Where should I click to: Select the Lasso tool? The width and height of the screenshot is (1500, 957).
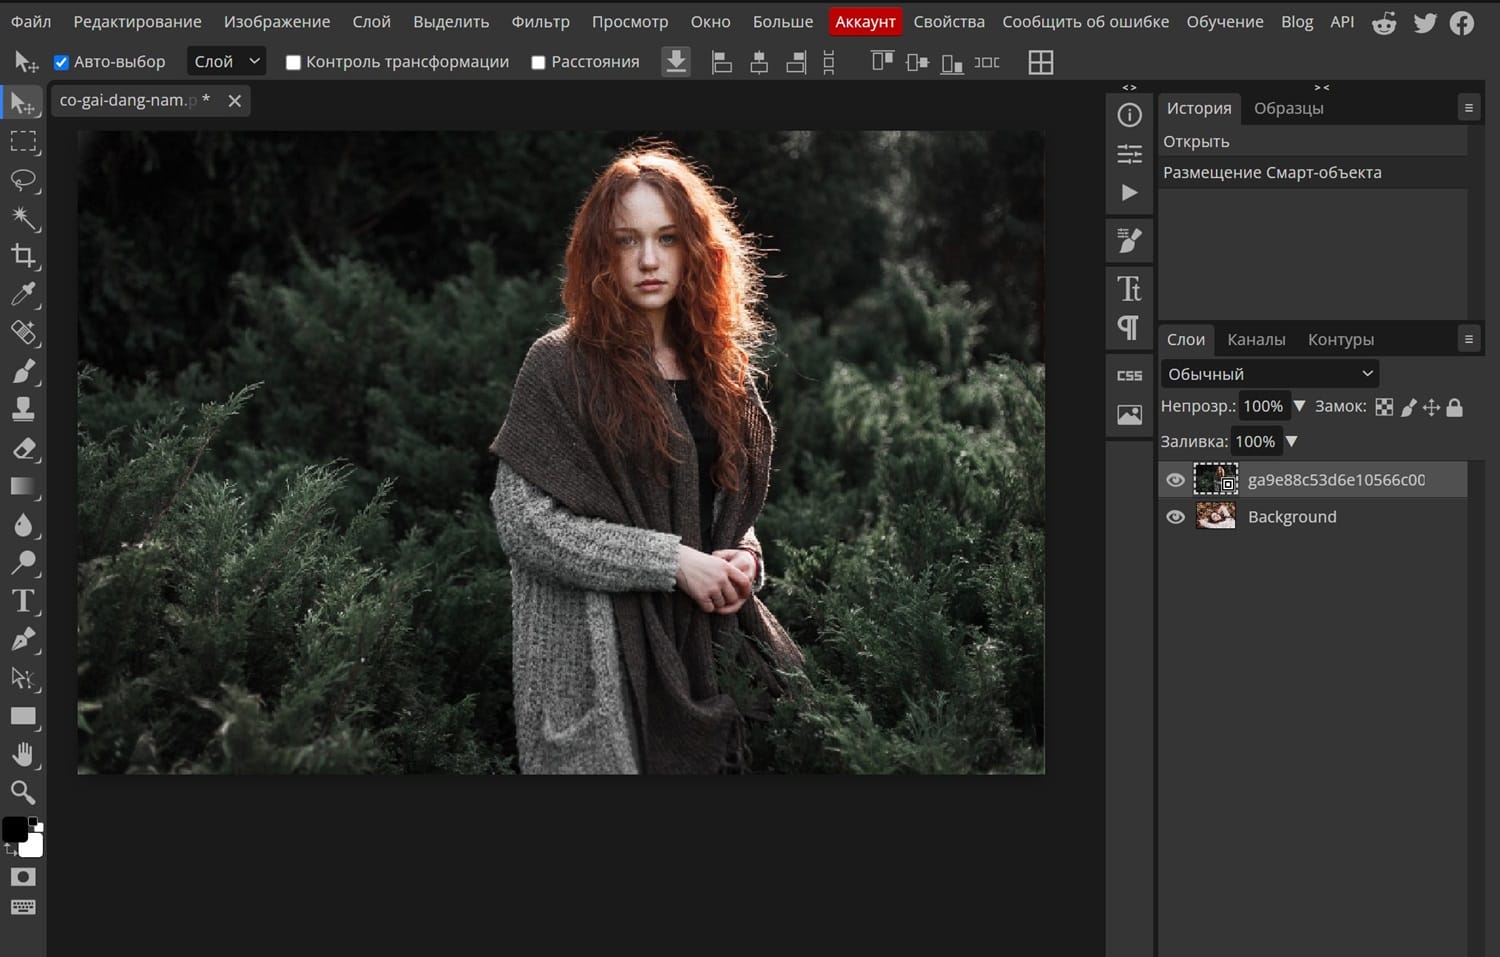coord(24,180)
